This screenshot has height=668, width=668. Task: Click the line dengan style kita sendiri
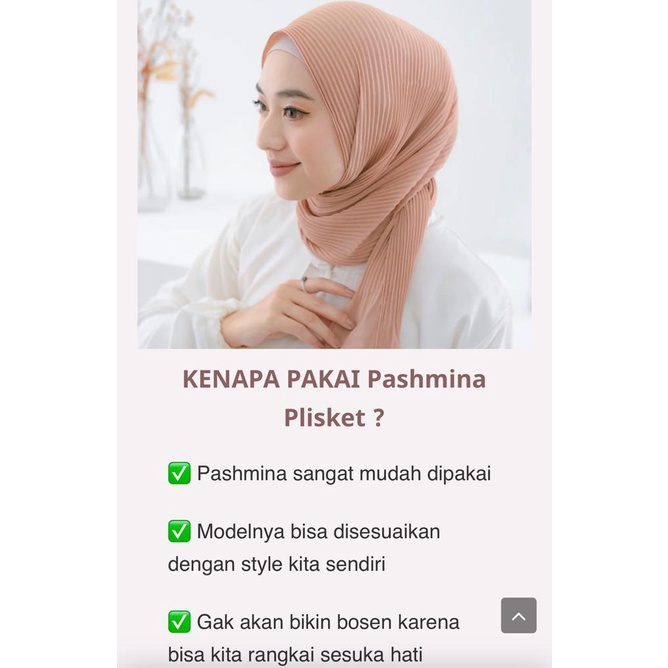(276, 564)
